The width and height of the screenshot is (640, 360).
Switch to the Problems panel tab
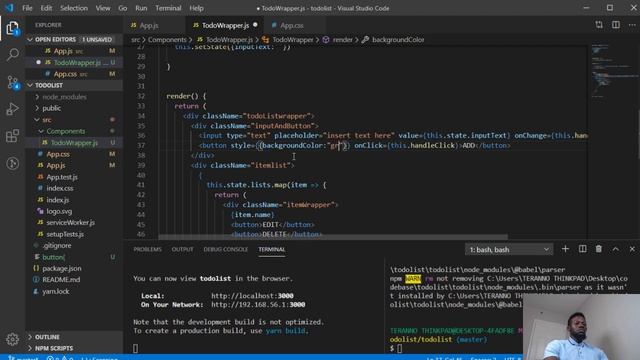[147, 249]
